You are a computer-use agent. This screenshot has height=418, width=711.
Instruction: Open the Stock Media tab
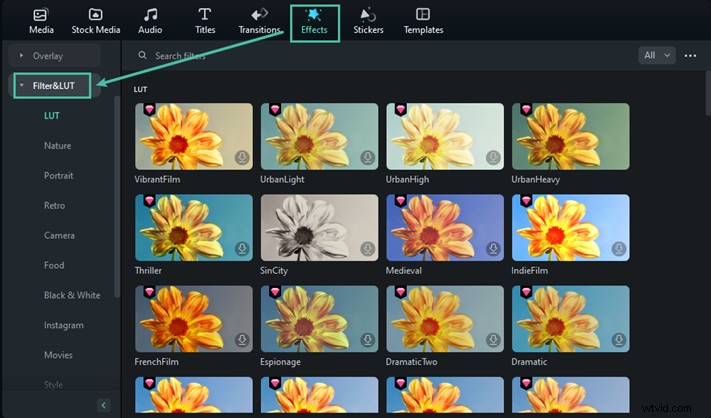[96, 22]
